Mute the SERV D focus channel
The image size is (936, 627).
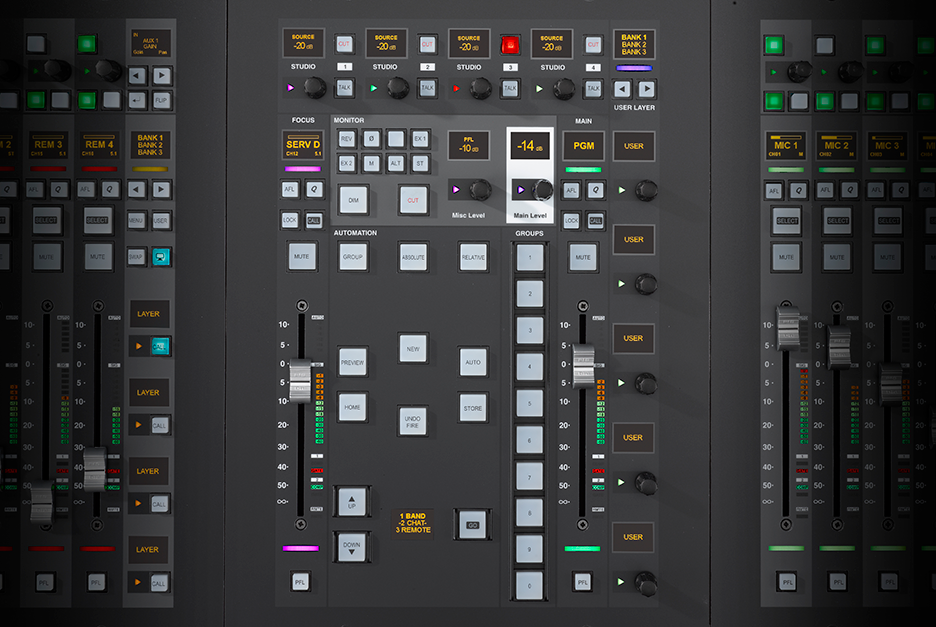click(302, 256)
